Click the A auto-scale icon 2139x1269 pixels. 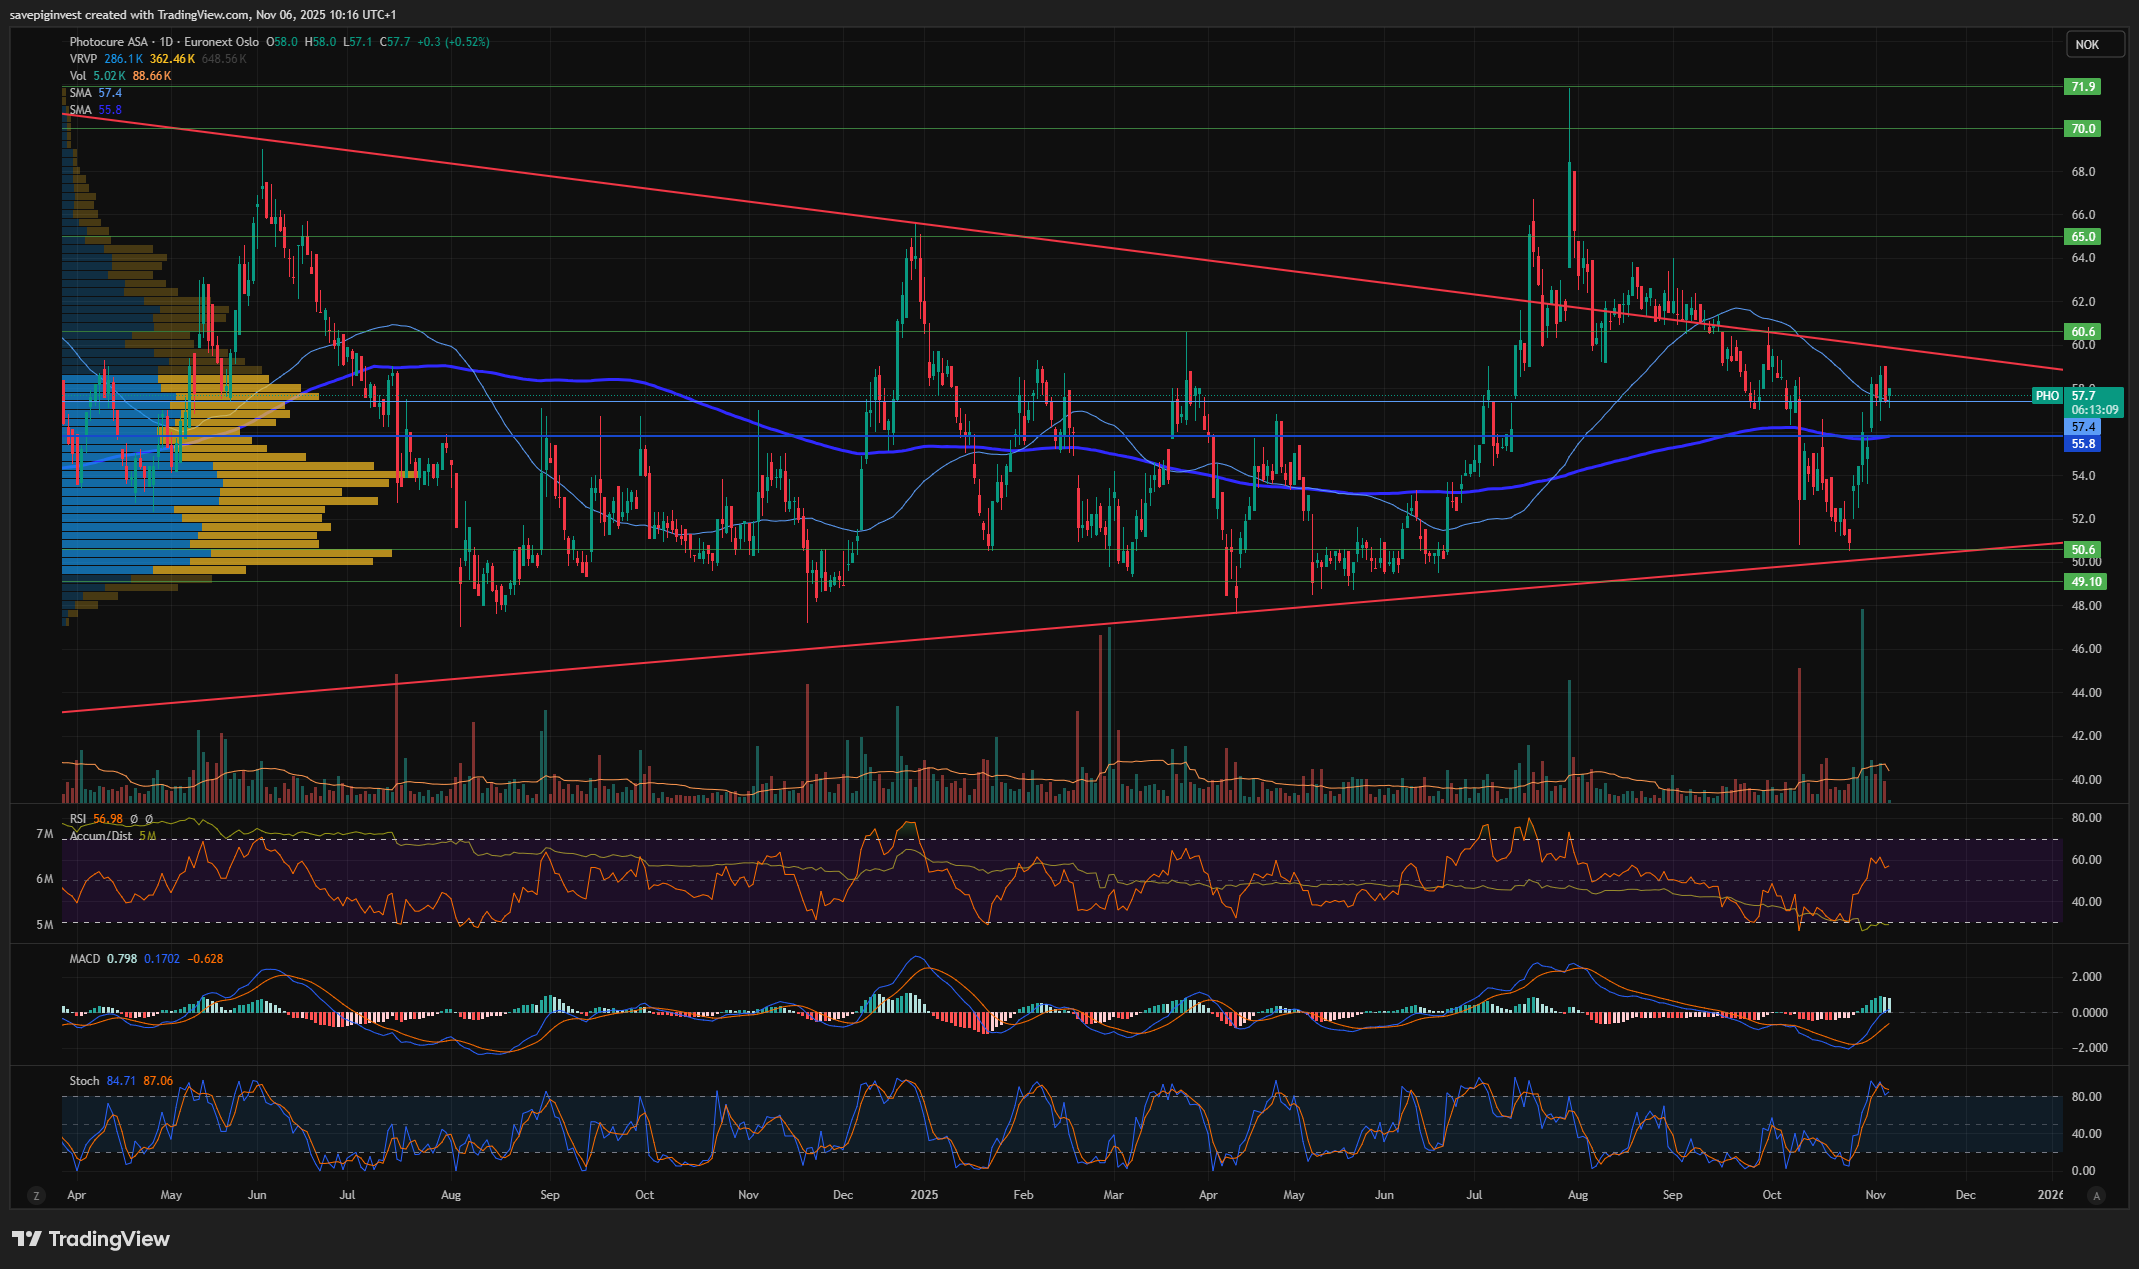pyautogui.click(x=2097, y=1195)
